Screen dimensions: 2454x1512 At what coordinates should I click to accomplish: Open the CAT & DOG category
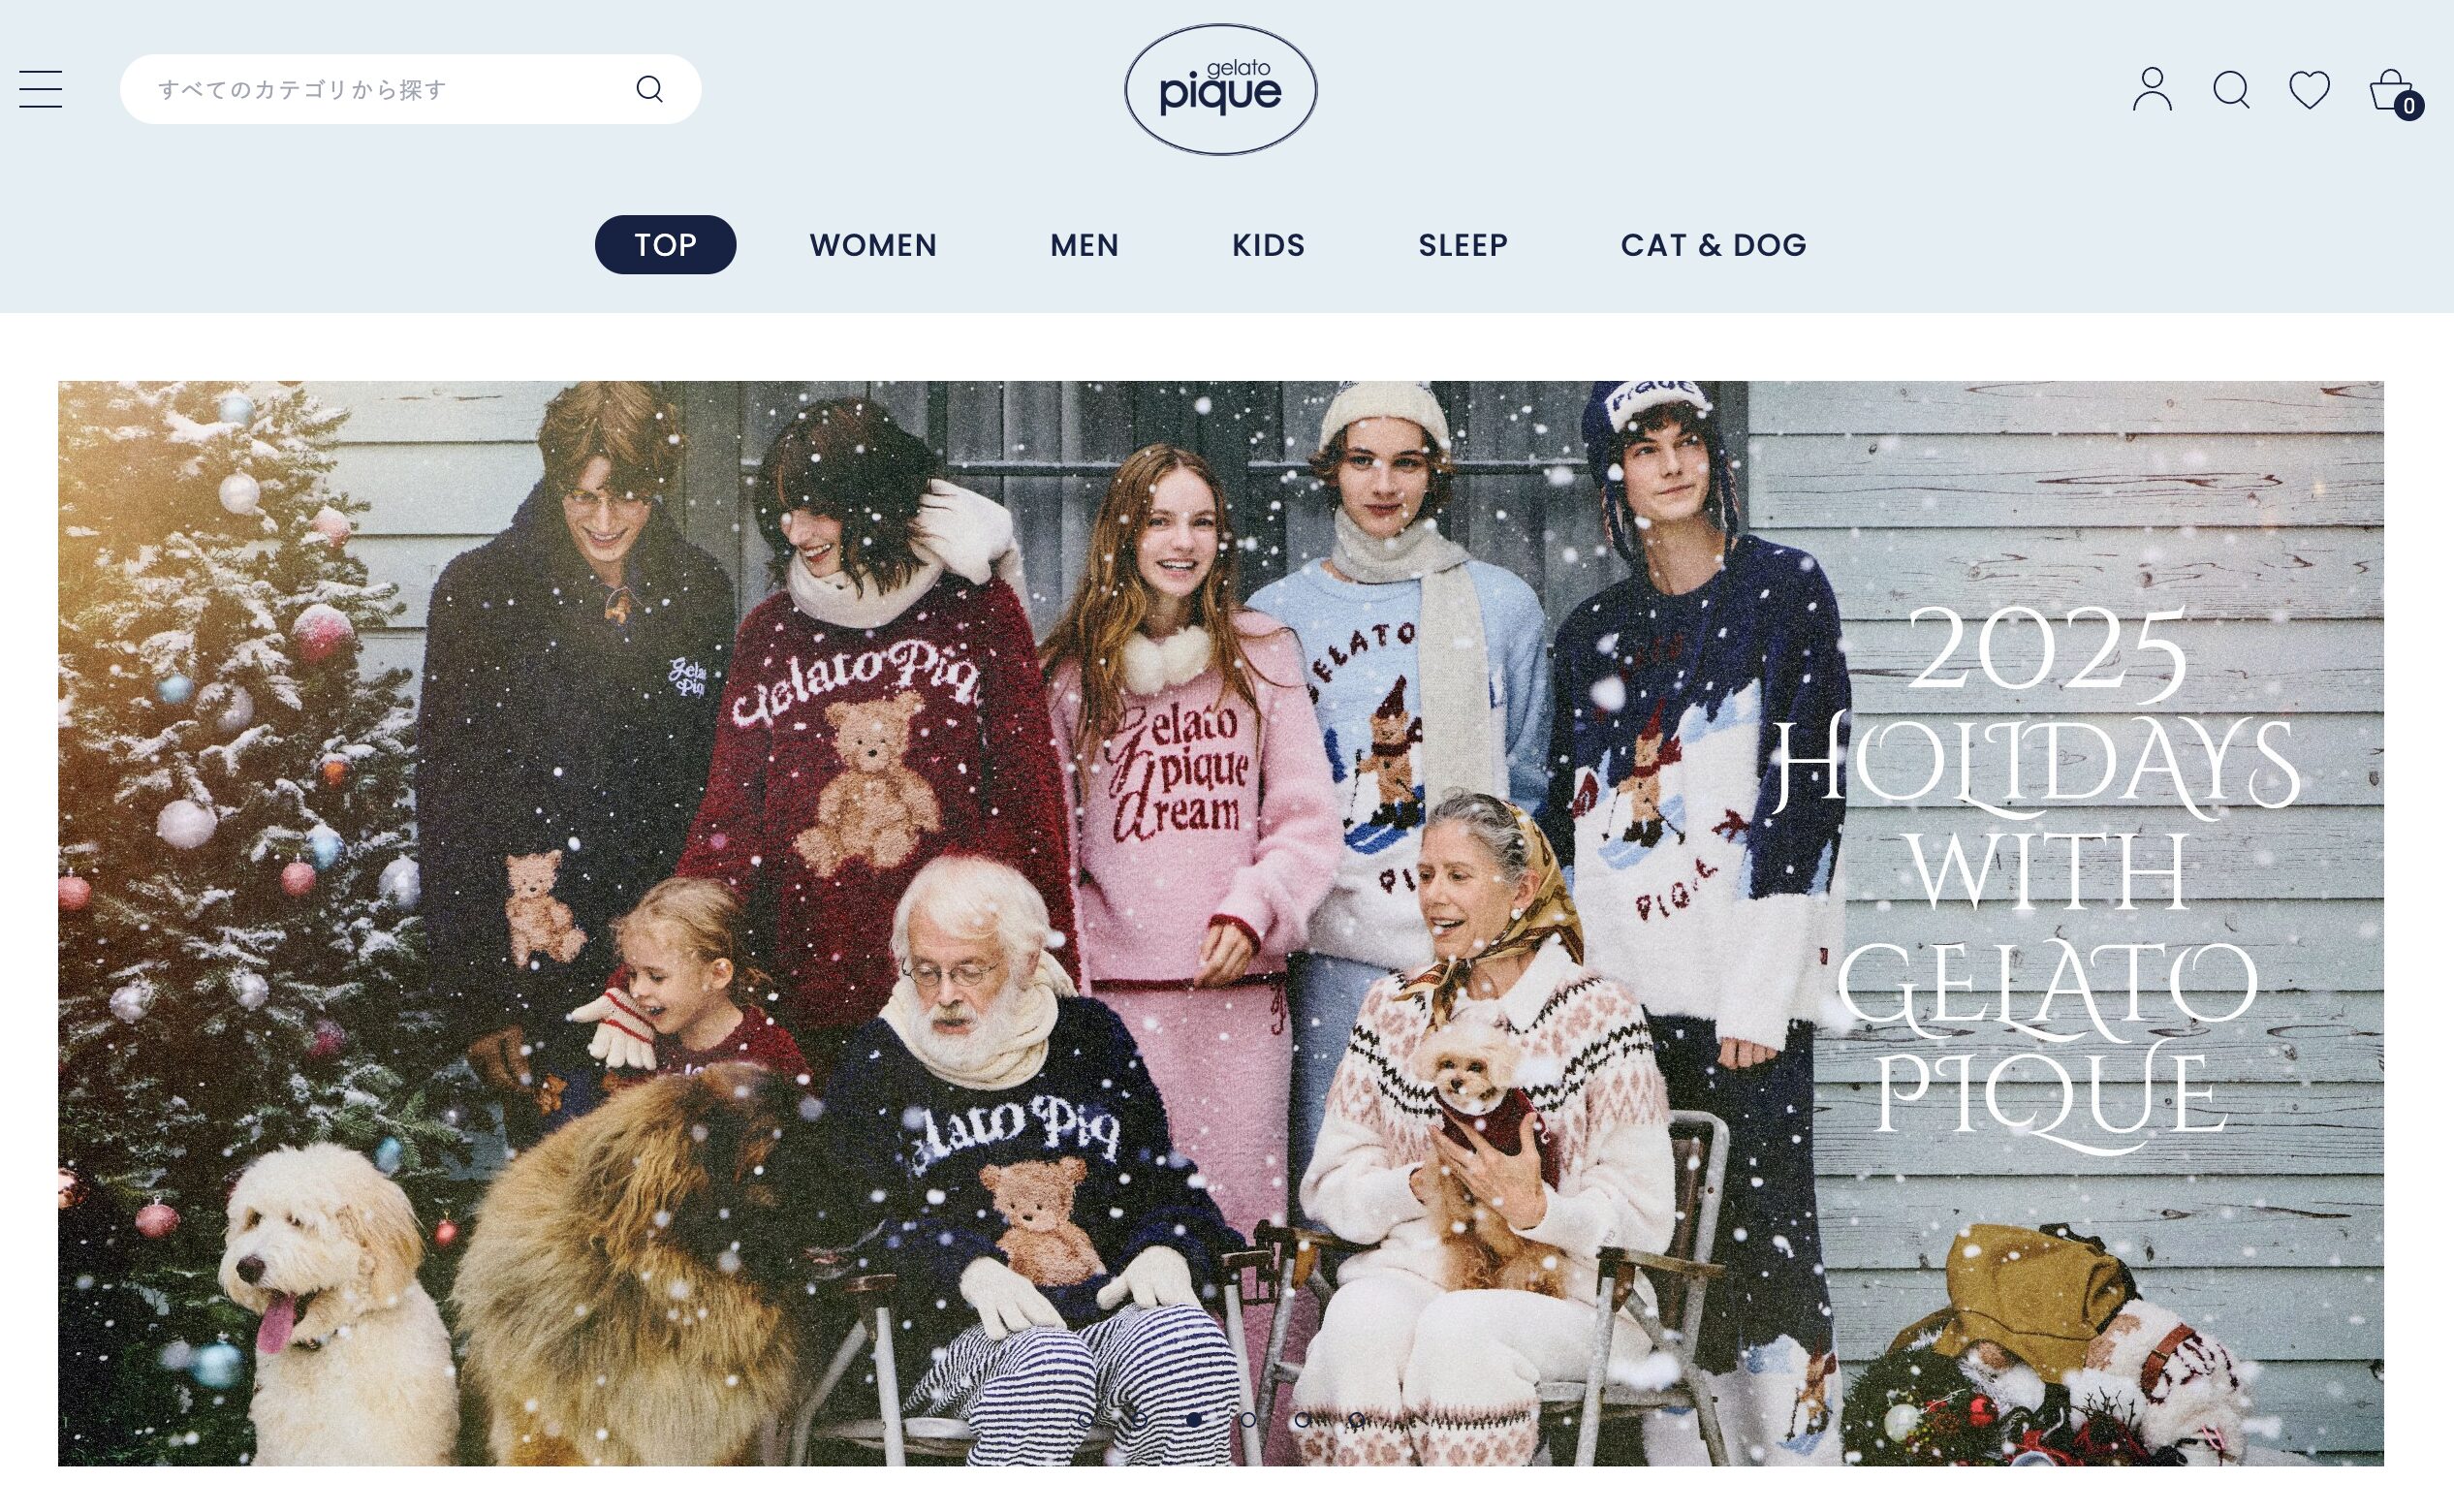(1714, 245)
